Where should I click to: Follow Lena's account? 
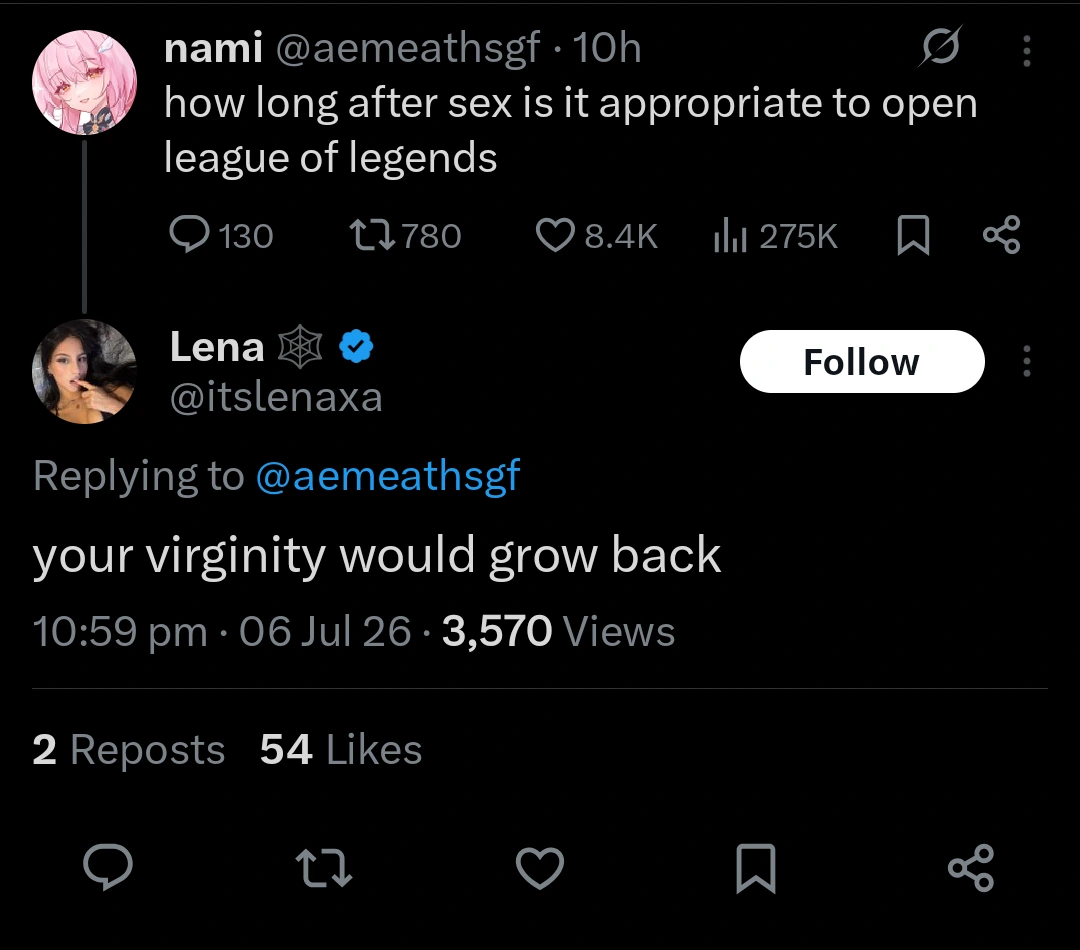coord(862,362)
